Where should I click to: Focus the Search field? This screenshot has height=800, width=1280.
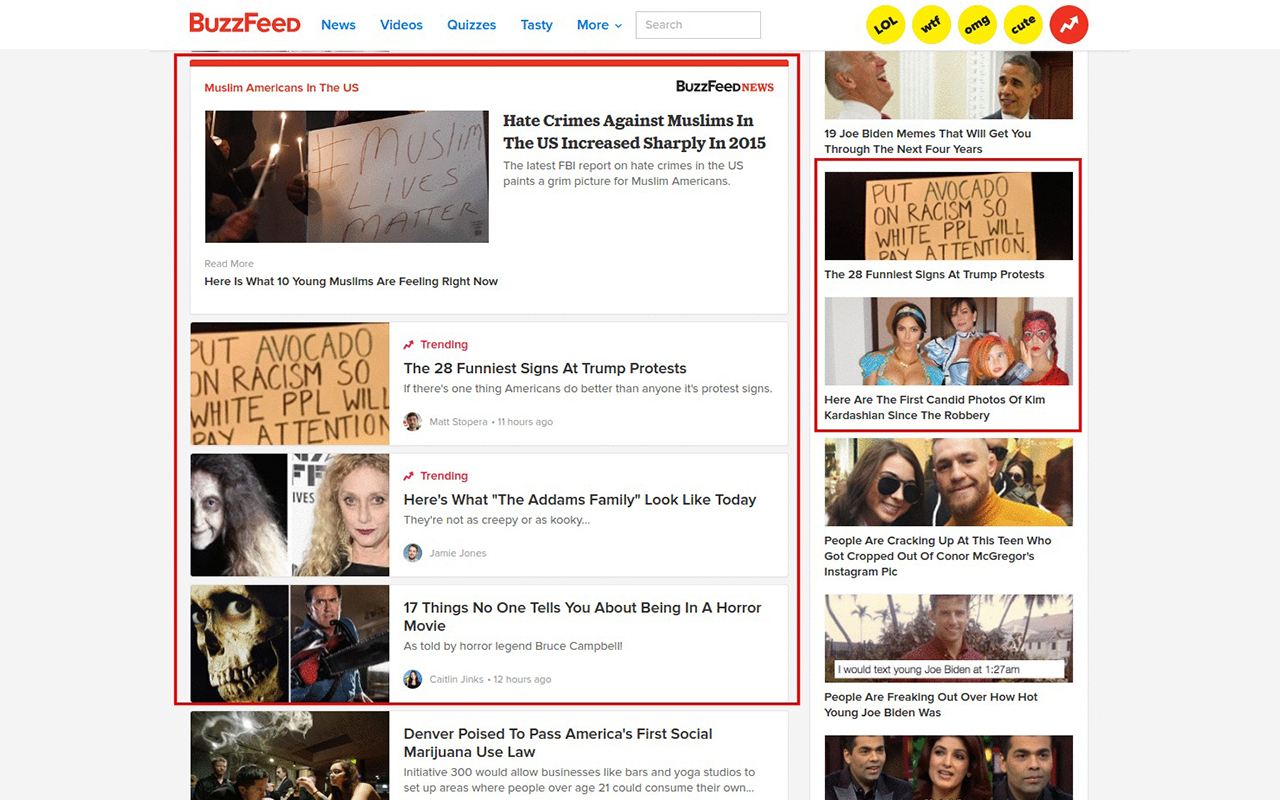click(698, 25)
